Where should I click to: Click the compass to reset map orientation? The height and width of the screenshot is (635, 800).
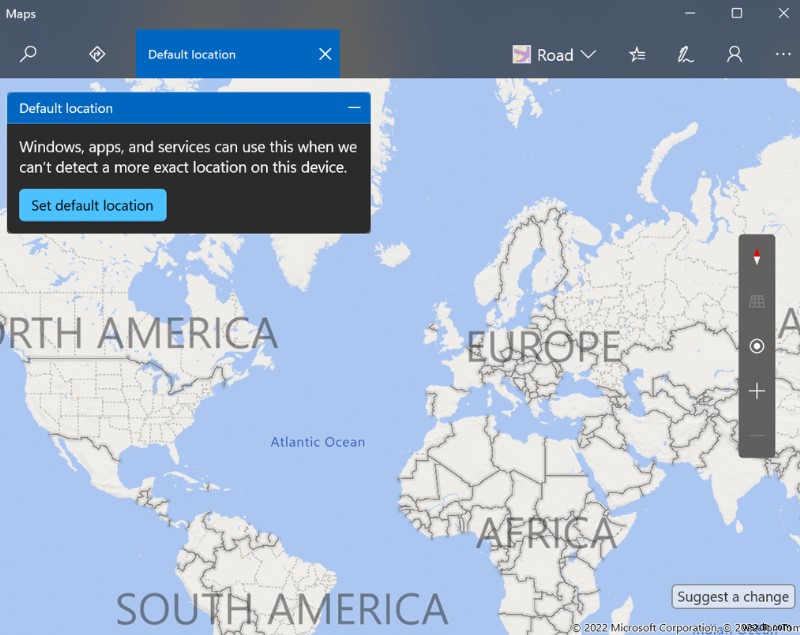pos(757,255)
